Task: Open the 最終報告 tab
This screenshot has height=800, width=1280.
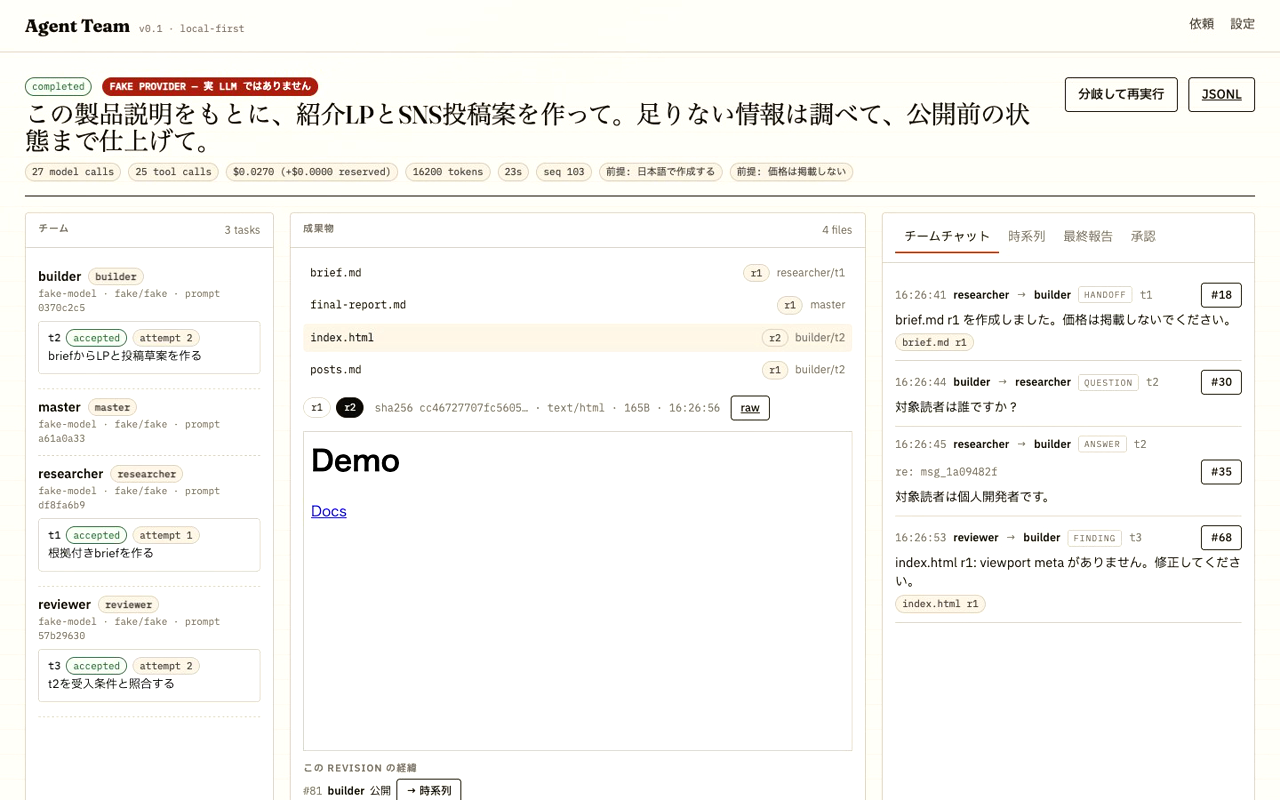Action: pyautogui.click(x=1088, y=237)
